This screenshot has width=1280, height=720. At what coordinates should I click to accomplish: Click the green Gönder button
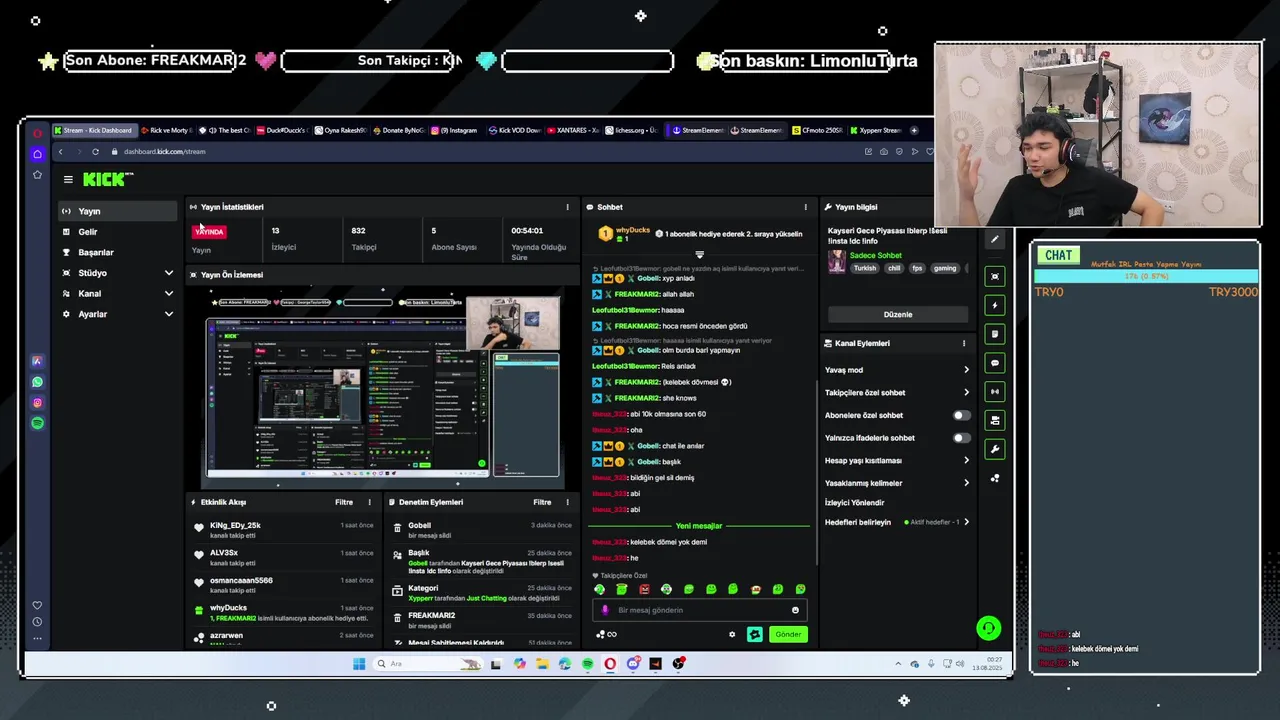pos(788,634)
